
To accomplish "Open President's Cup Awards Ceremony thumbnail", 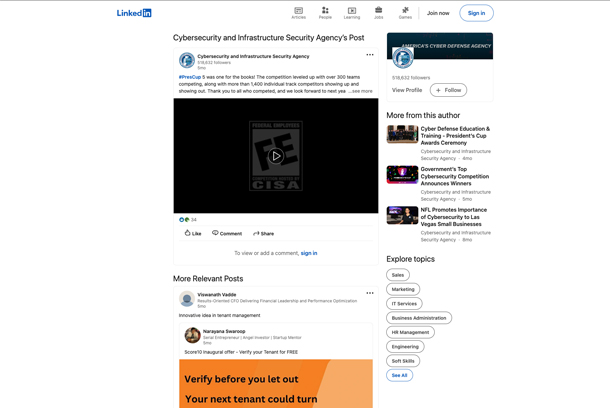I will pos(402,134).
